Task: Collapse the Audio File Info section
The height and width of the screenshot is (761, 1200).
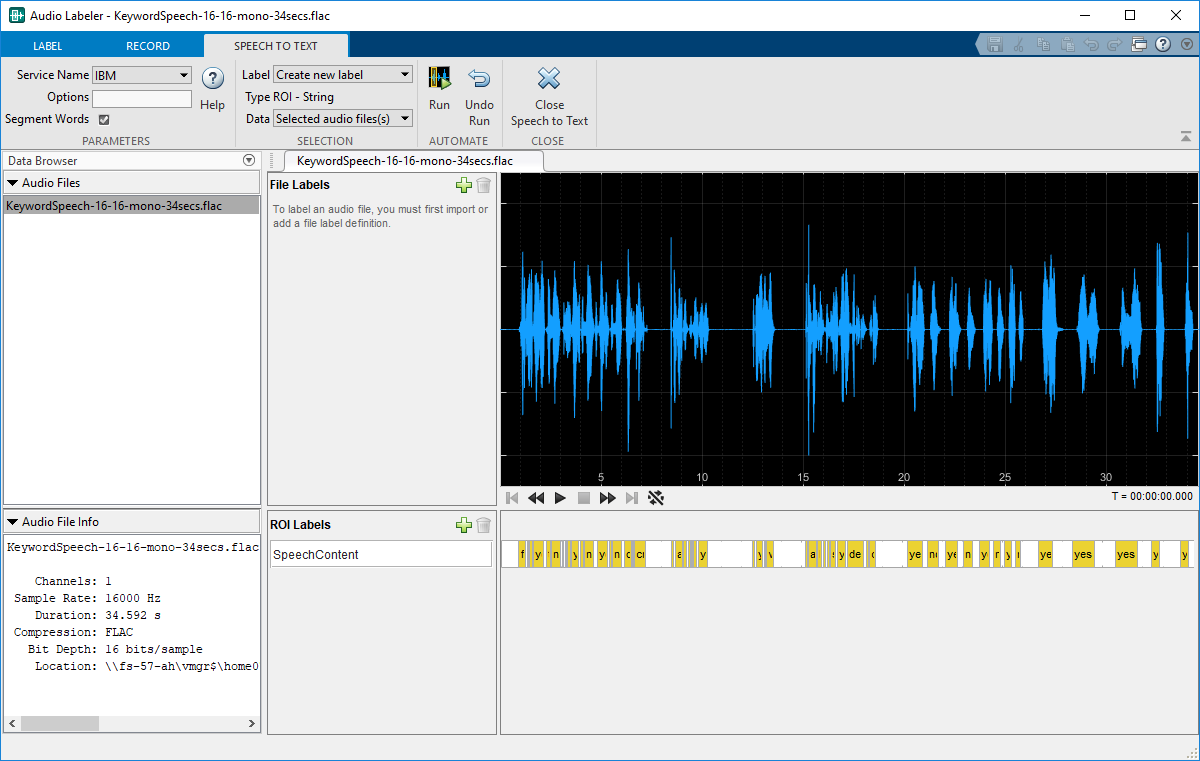Action: point(13,522)
